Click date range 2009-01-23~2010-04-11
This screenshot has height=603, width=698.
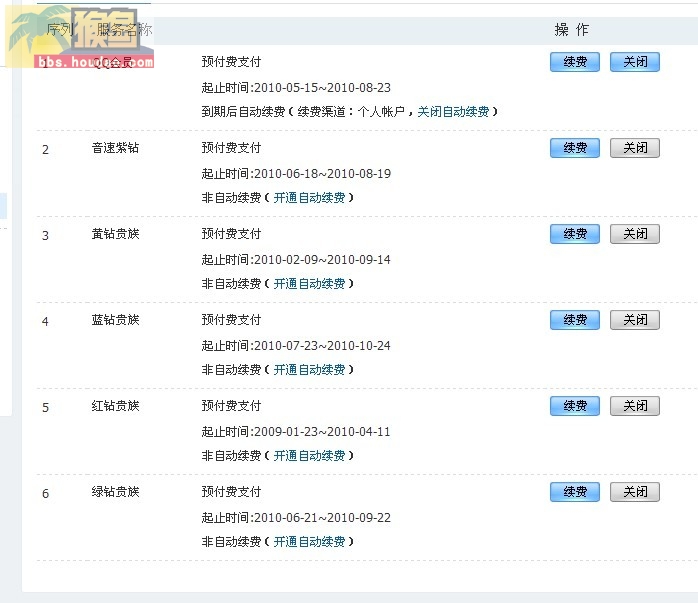[x=322, y=432]
